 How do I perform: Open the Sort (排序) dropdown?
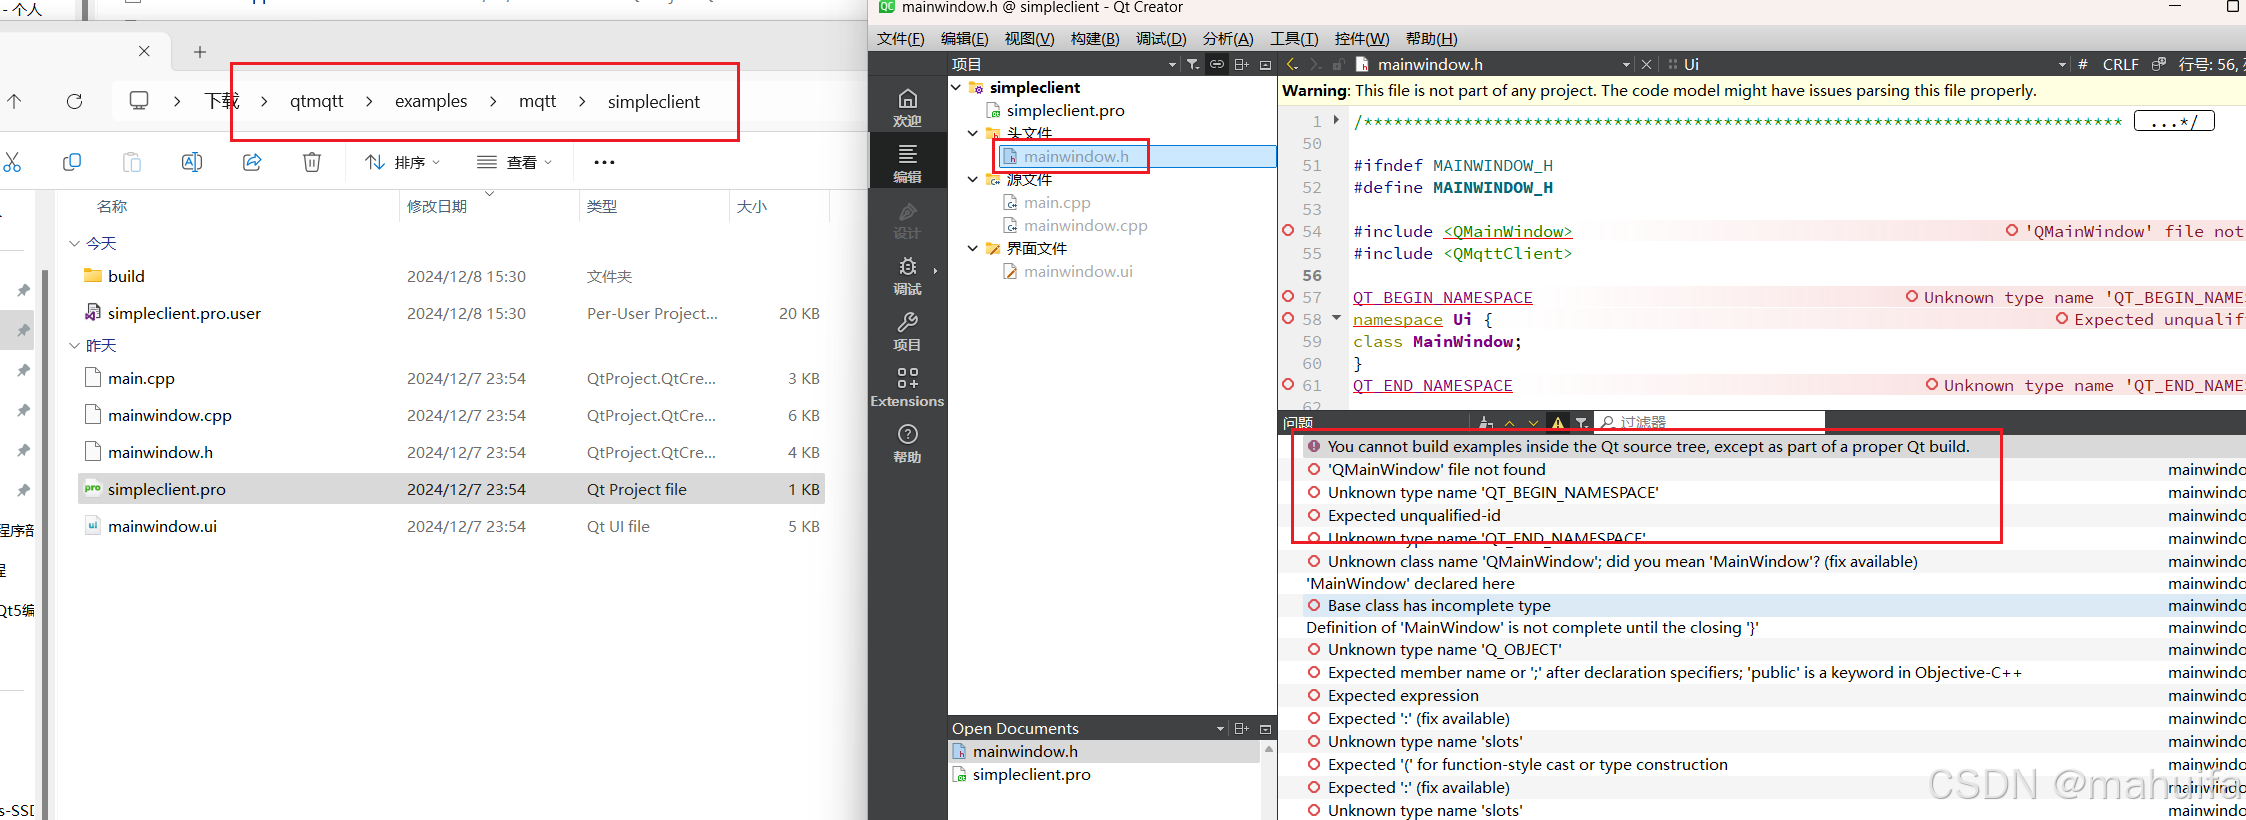point(402,162)
